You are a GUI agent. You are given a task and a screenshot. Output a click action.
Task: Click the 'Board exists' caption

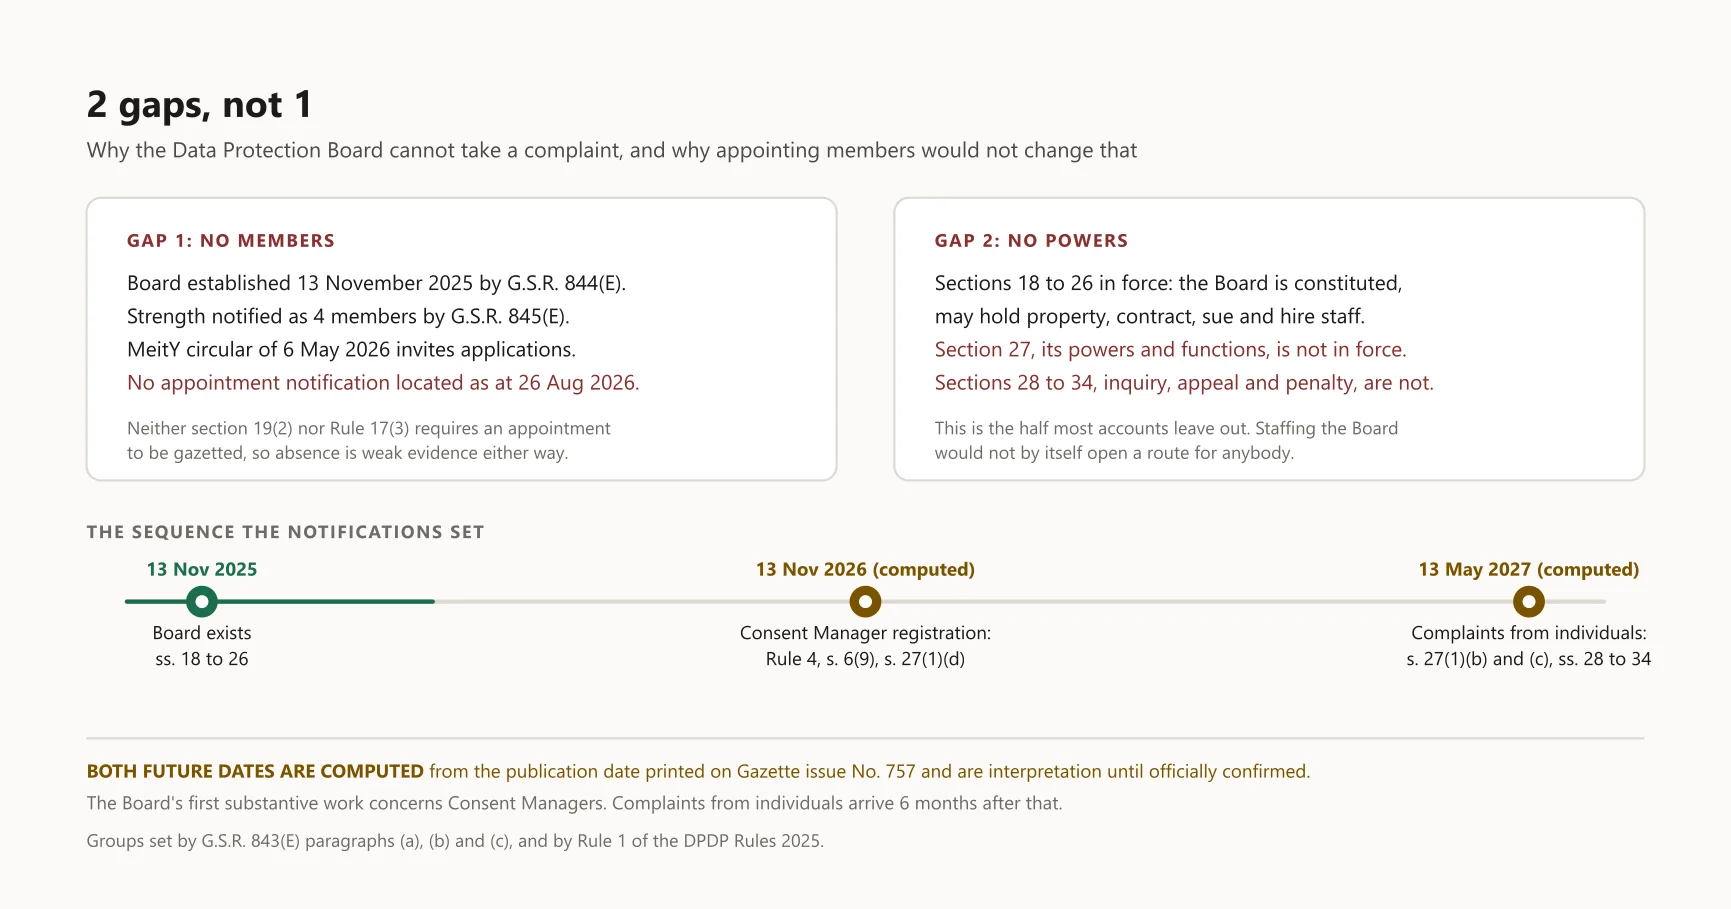[x=202, y=633]
